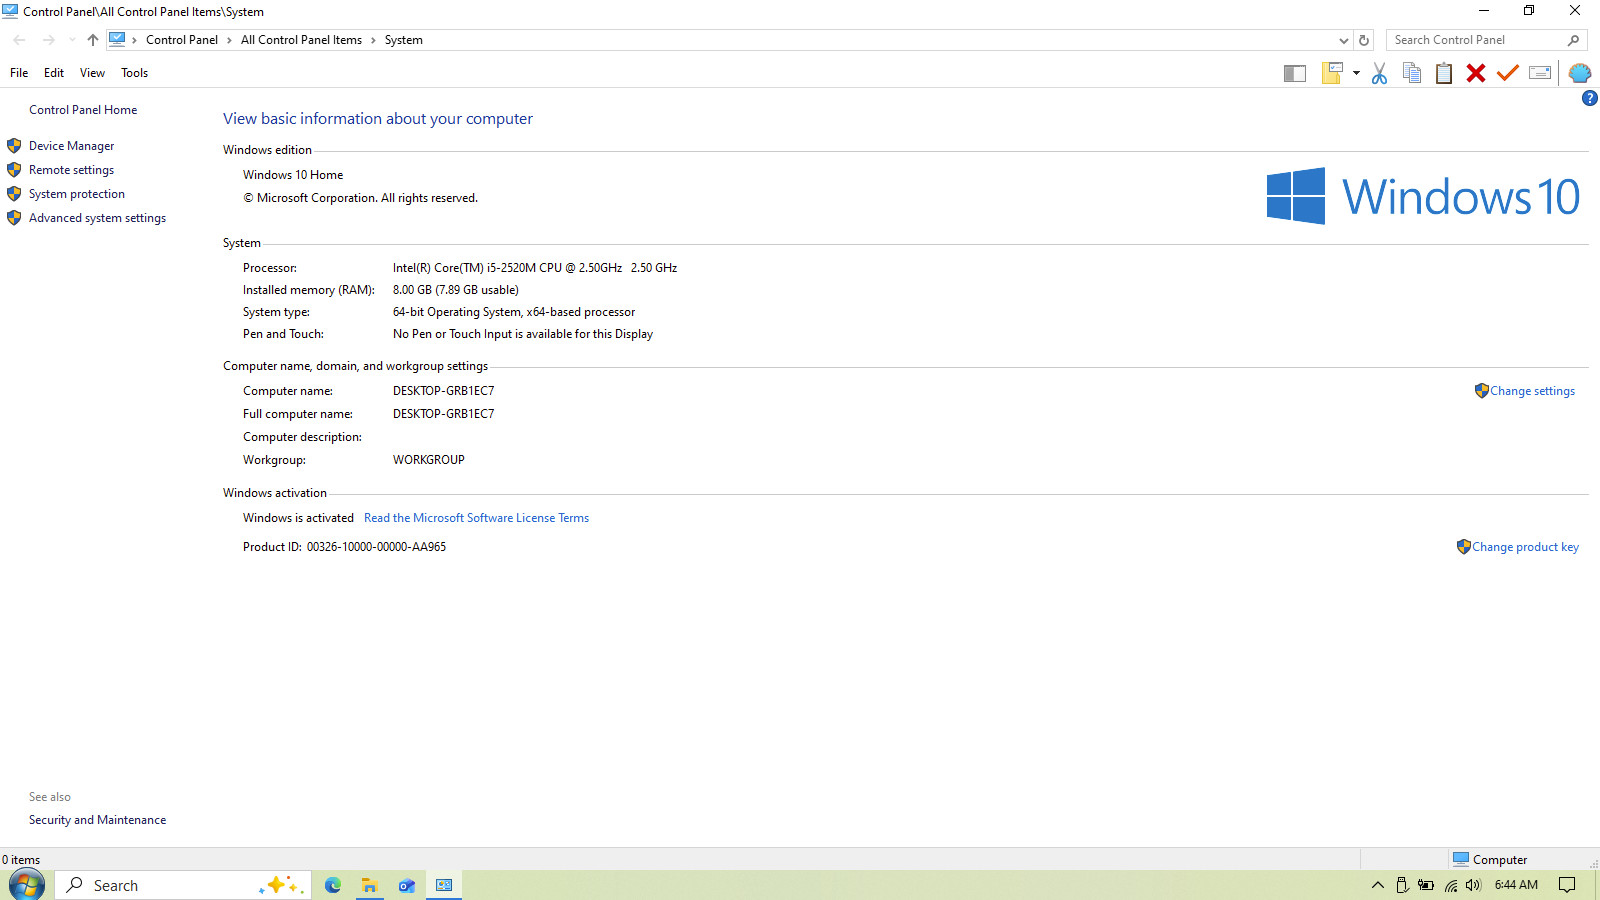Click computer name DESKTOP-GRB1EC7 value

pos(443,391)
